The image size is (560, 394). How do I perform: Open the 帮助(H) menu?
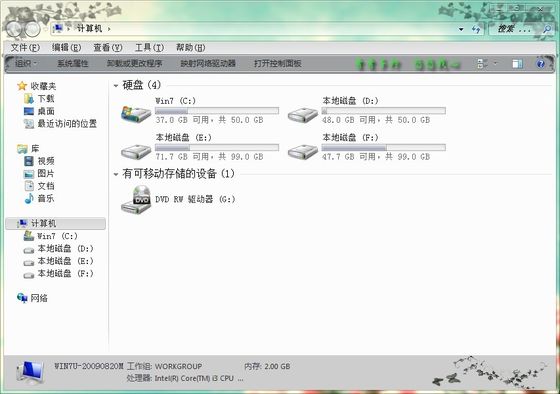click(x=190, y=48)
